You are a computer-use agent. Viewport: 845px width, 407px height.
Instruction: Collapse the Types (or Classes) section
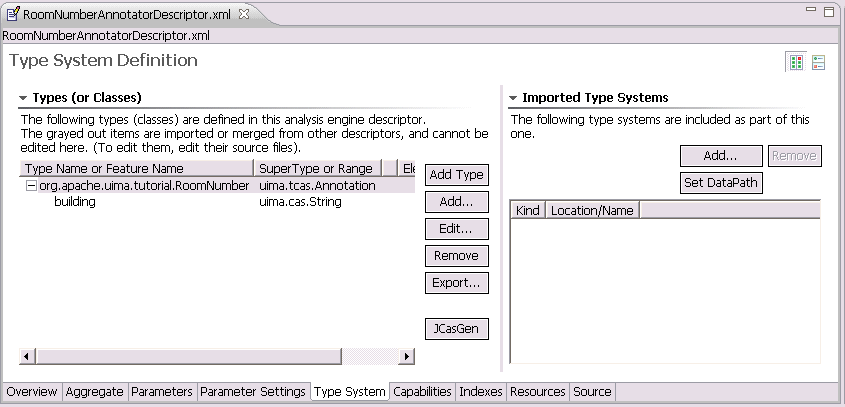tap(23, 98)
